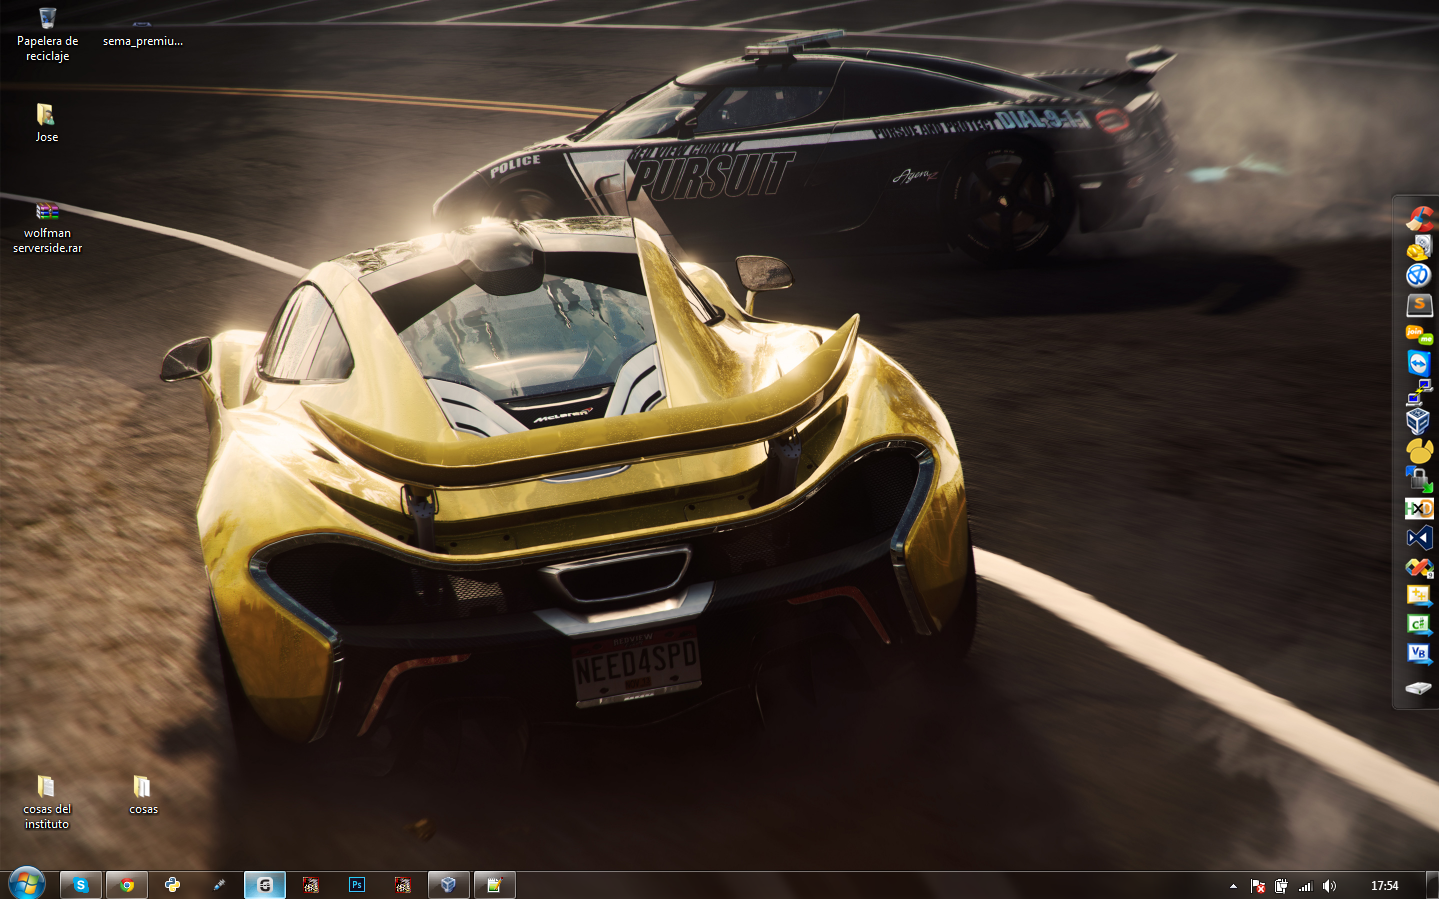This screenshot has height=899, width=1439.
Task: Open the clock showing 17:54
Action: [1384, 886]
